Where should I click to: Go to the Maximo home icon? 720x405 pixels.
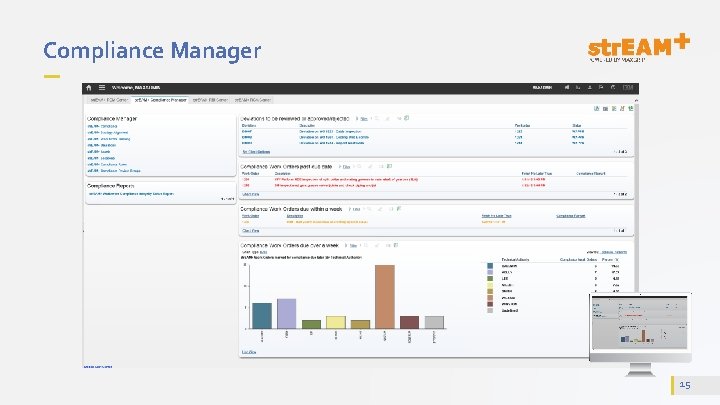[89, 87]
